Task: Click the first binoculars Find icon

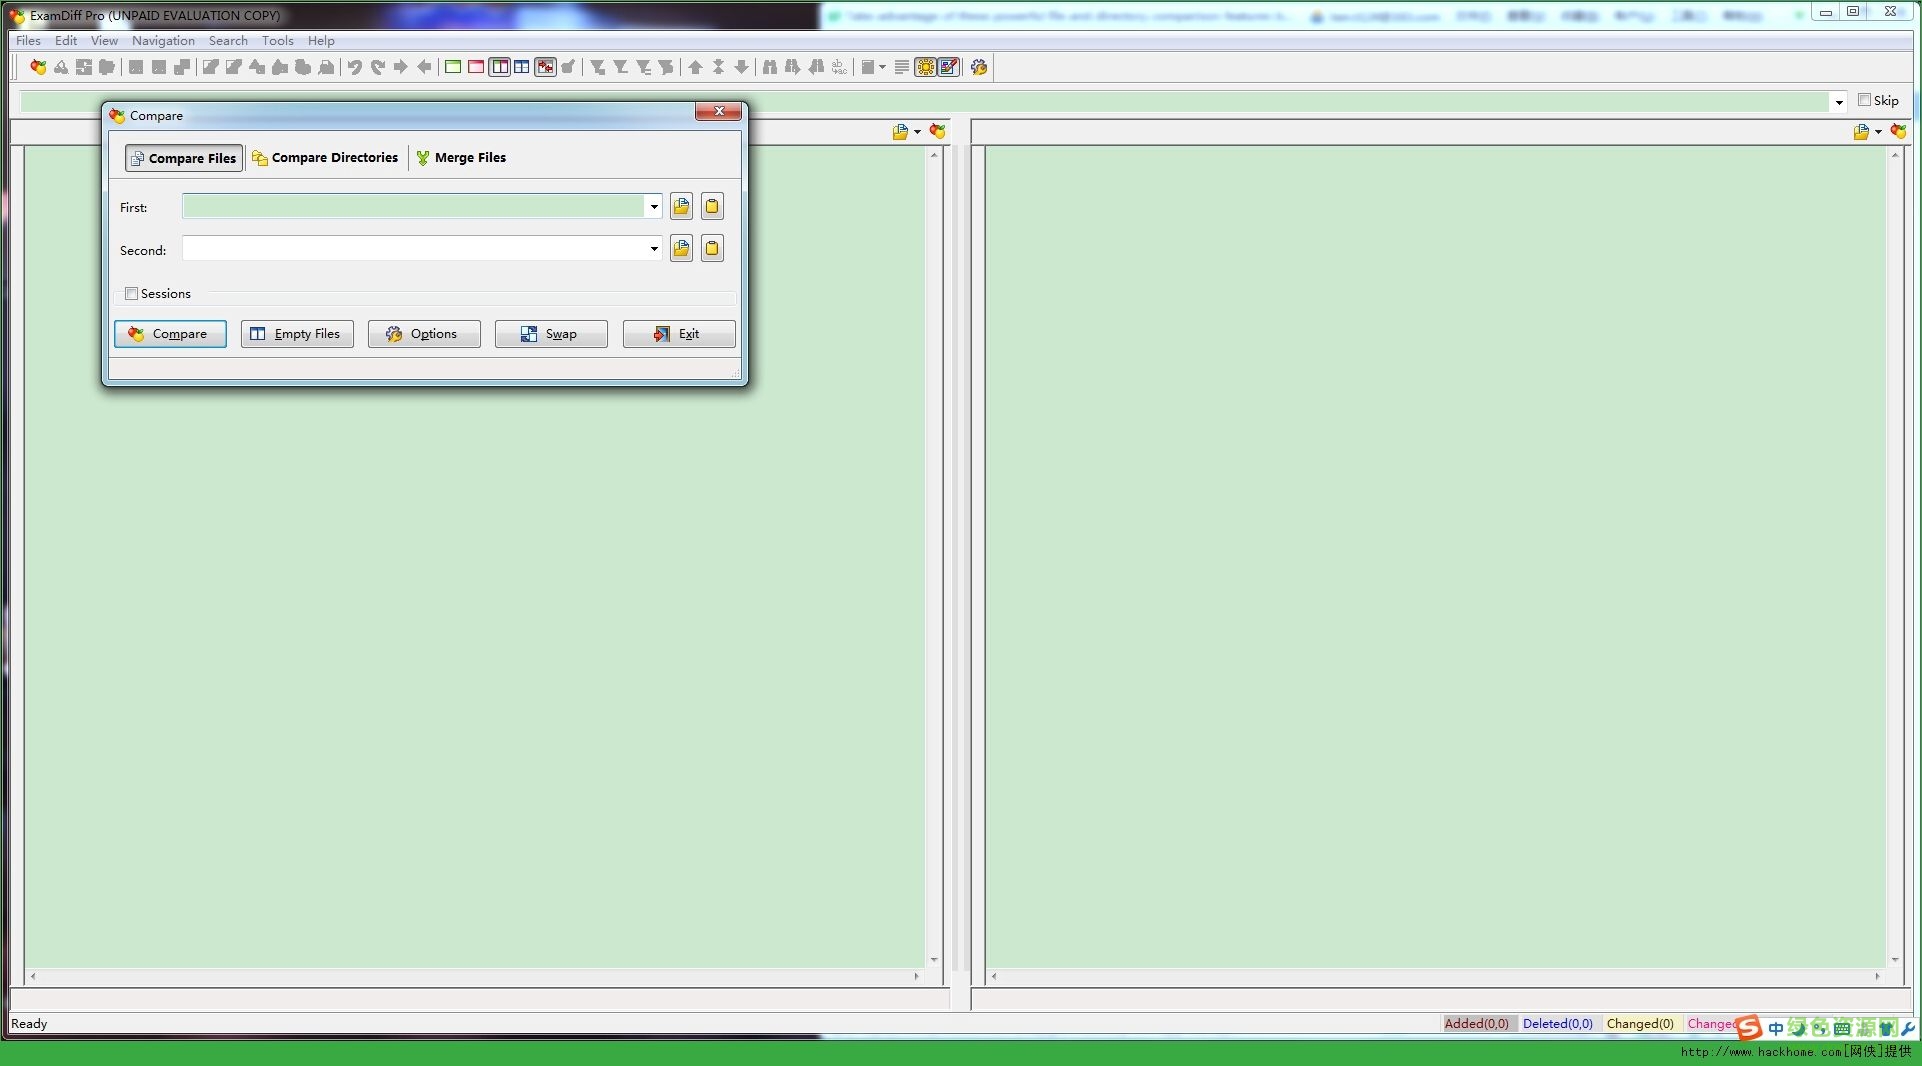Action: coord(770,67)
